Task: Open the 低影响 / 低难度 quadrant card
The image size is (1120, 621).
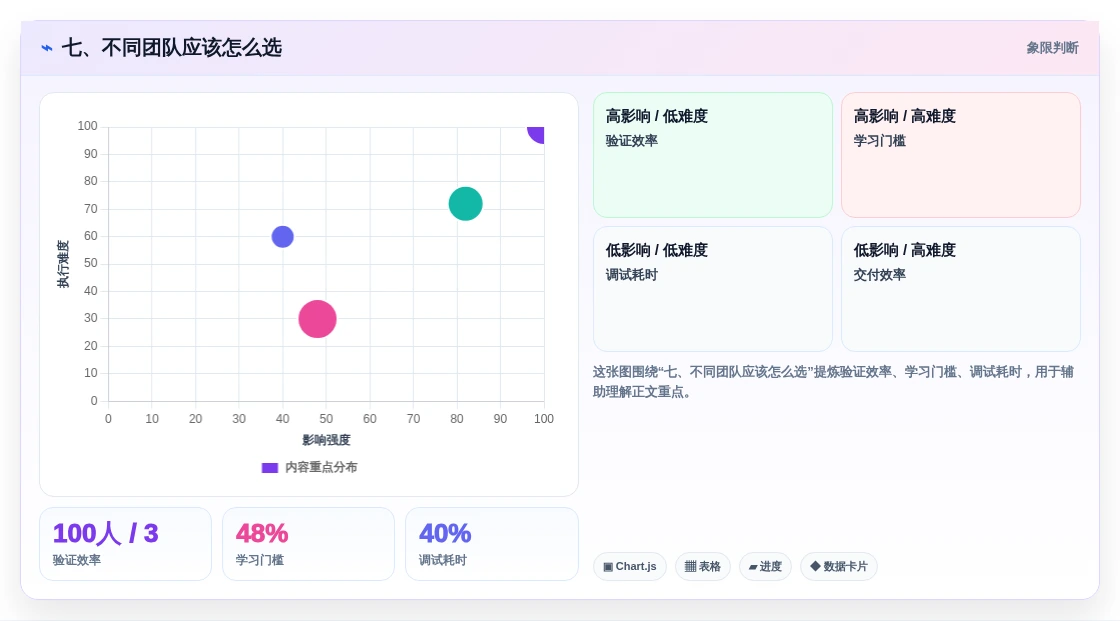Action: [713, 289]
